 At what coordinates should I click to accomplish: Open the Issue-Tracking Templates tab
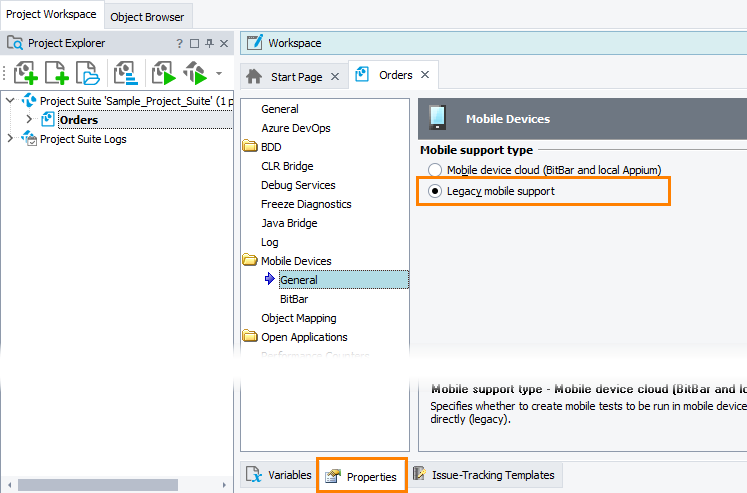[485, 475]
